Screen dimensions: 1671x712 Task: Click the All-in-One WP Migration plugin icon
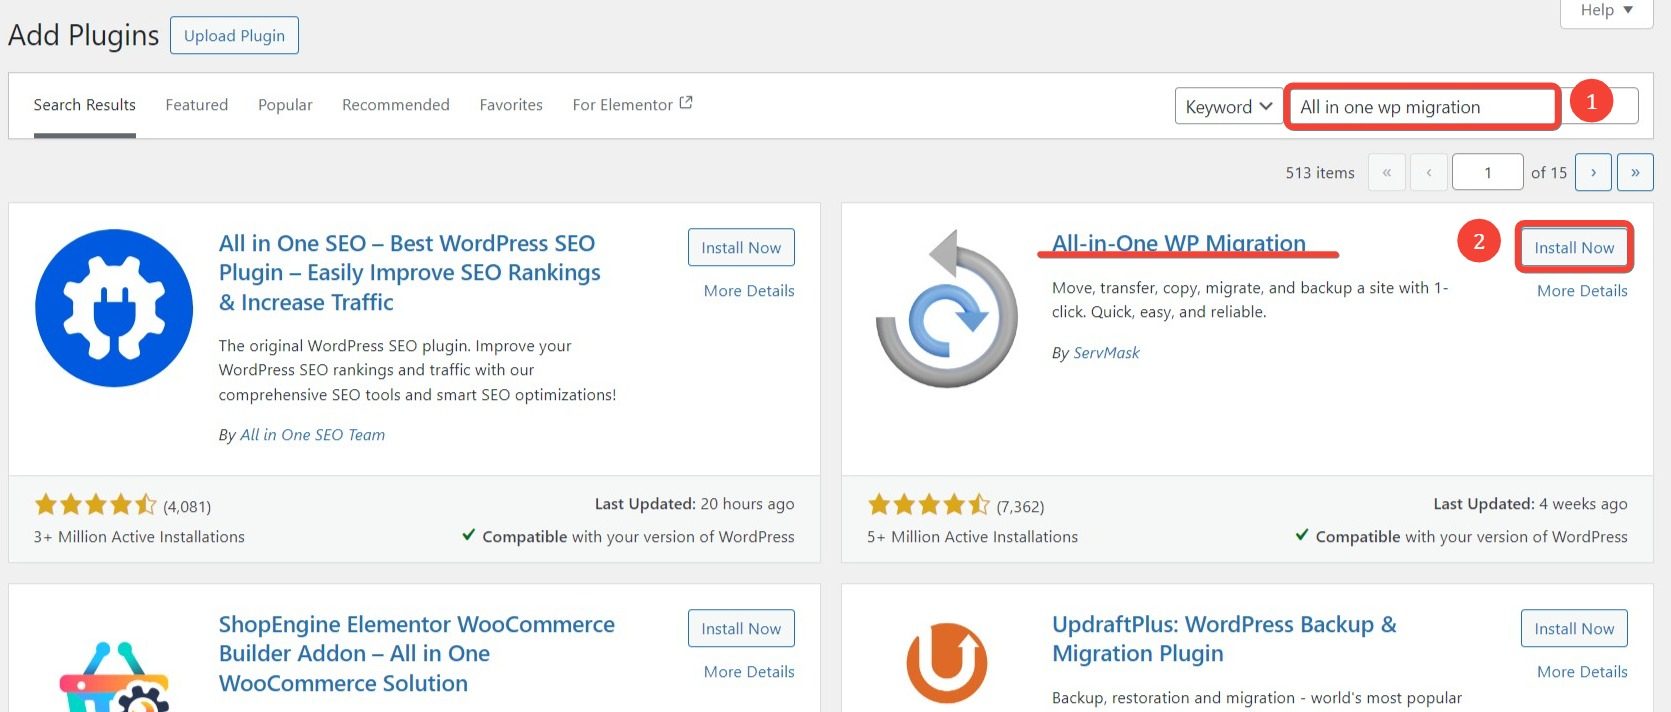(x=947, y=308)
